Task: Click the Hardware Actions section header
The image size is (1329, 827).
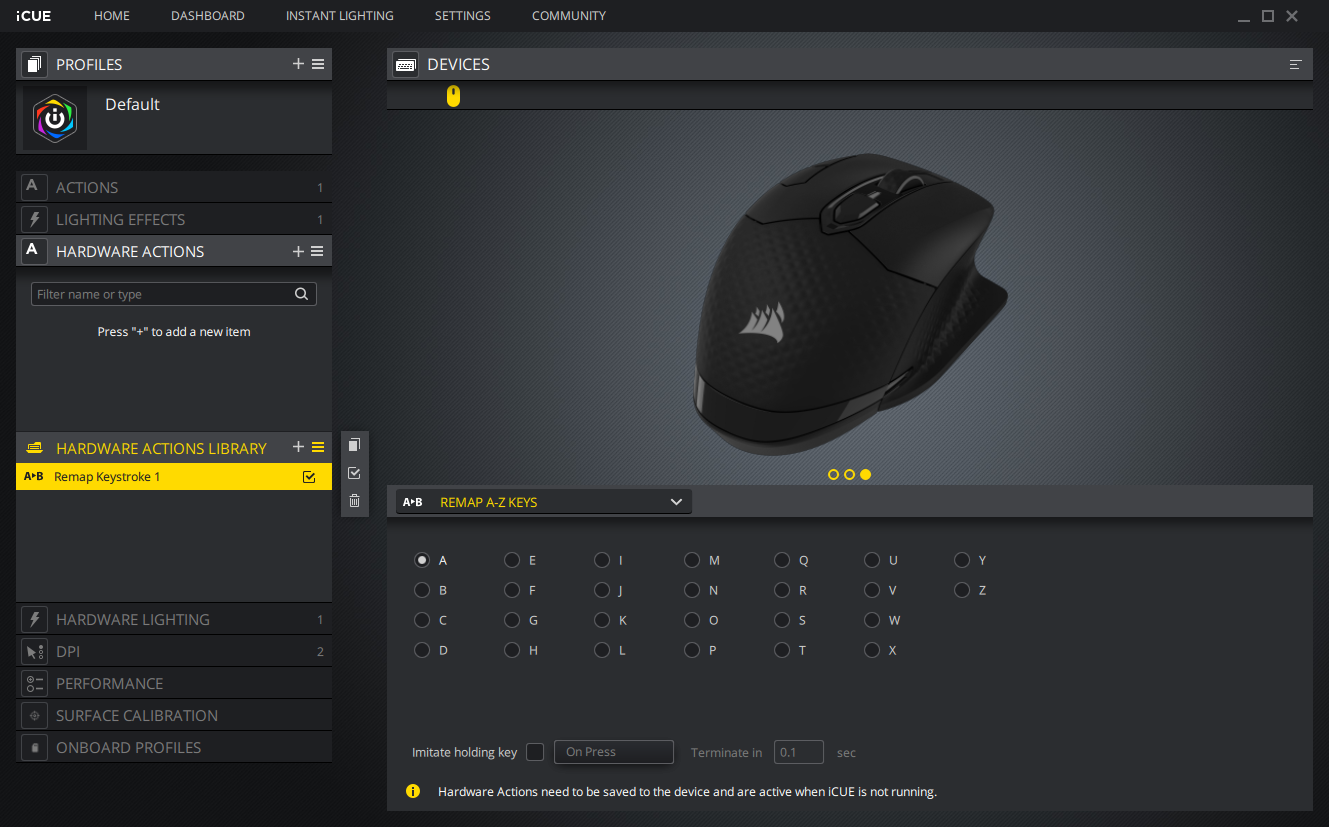Action: pyautogui.click(x=174, y=251)
